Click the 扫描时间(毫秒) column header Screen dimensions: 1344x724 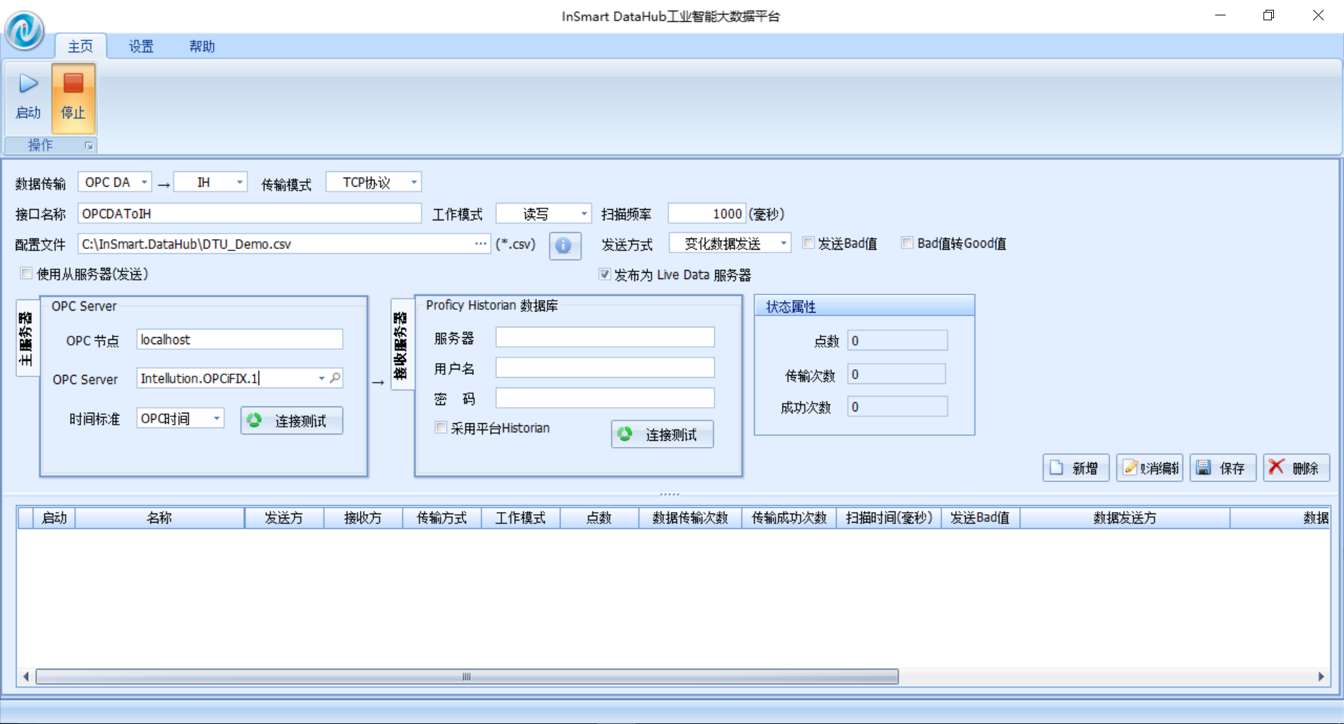click(x=889, y=518)
